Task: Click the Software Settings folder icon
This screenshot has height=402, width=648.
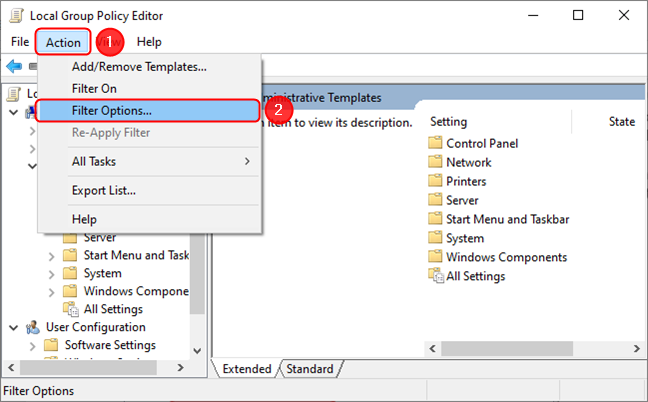Action: click(x=51, y=345)
